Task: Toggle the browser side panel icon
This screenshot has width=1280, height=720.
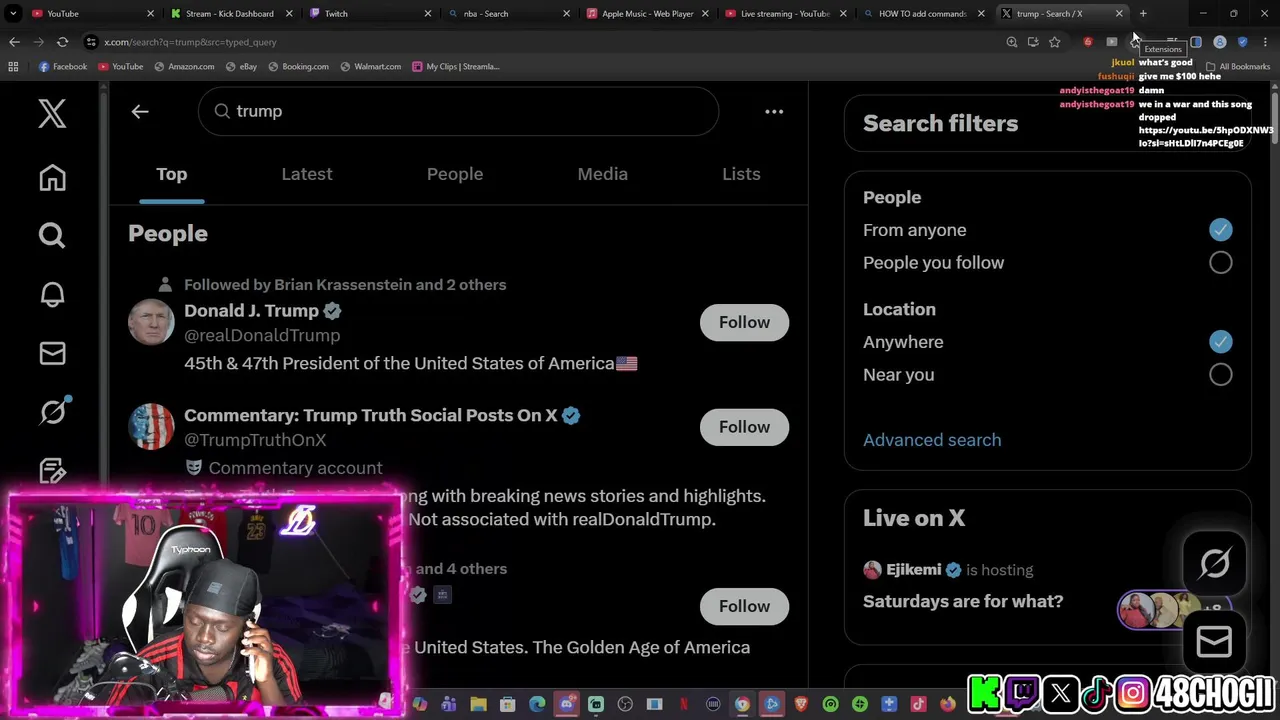Action: (1196, 42)
